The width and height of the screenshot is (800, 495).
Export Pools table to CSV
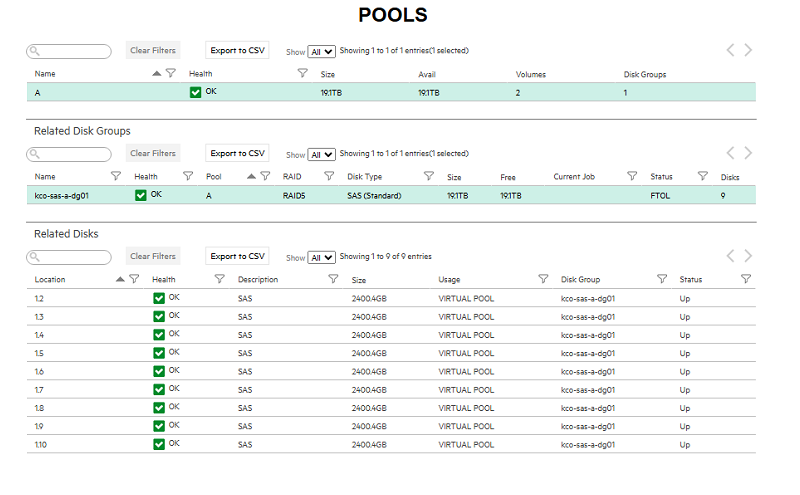pos(237,51)
